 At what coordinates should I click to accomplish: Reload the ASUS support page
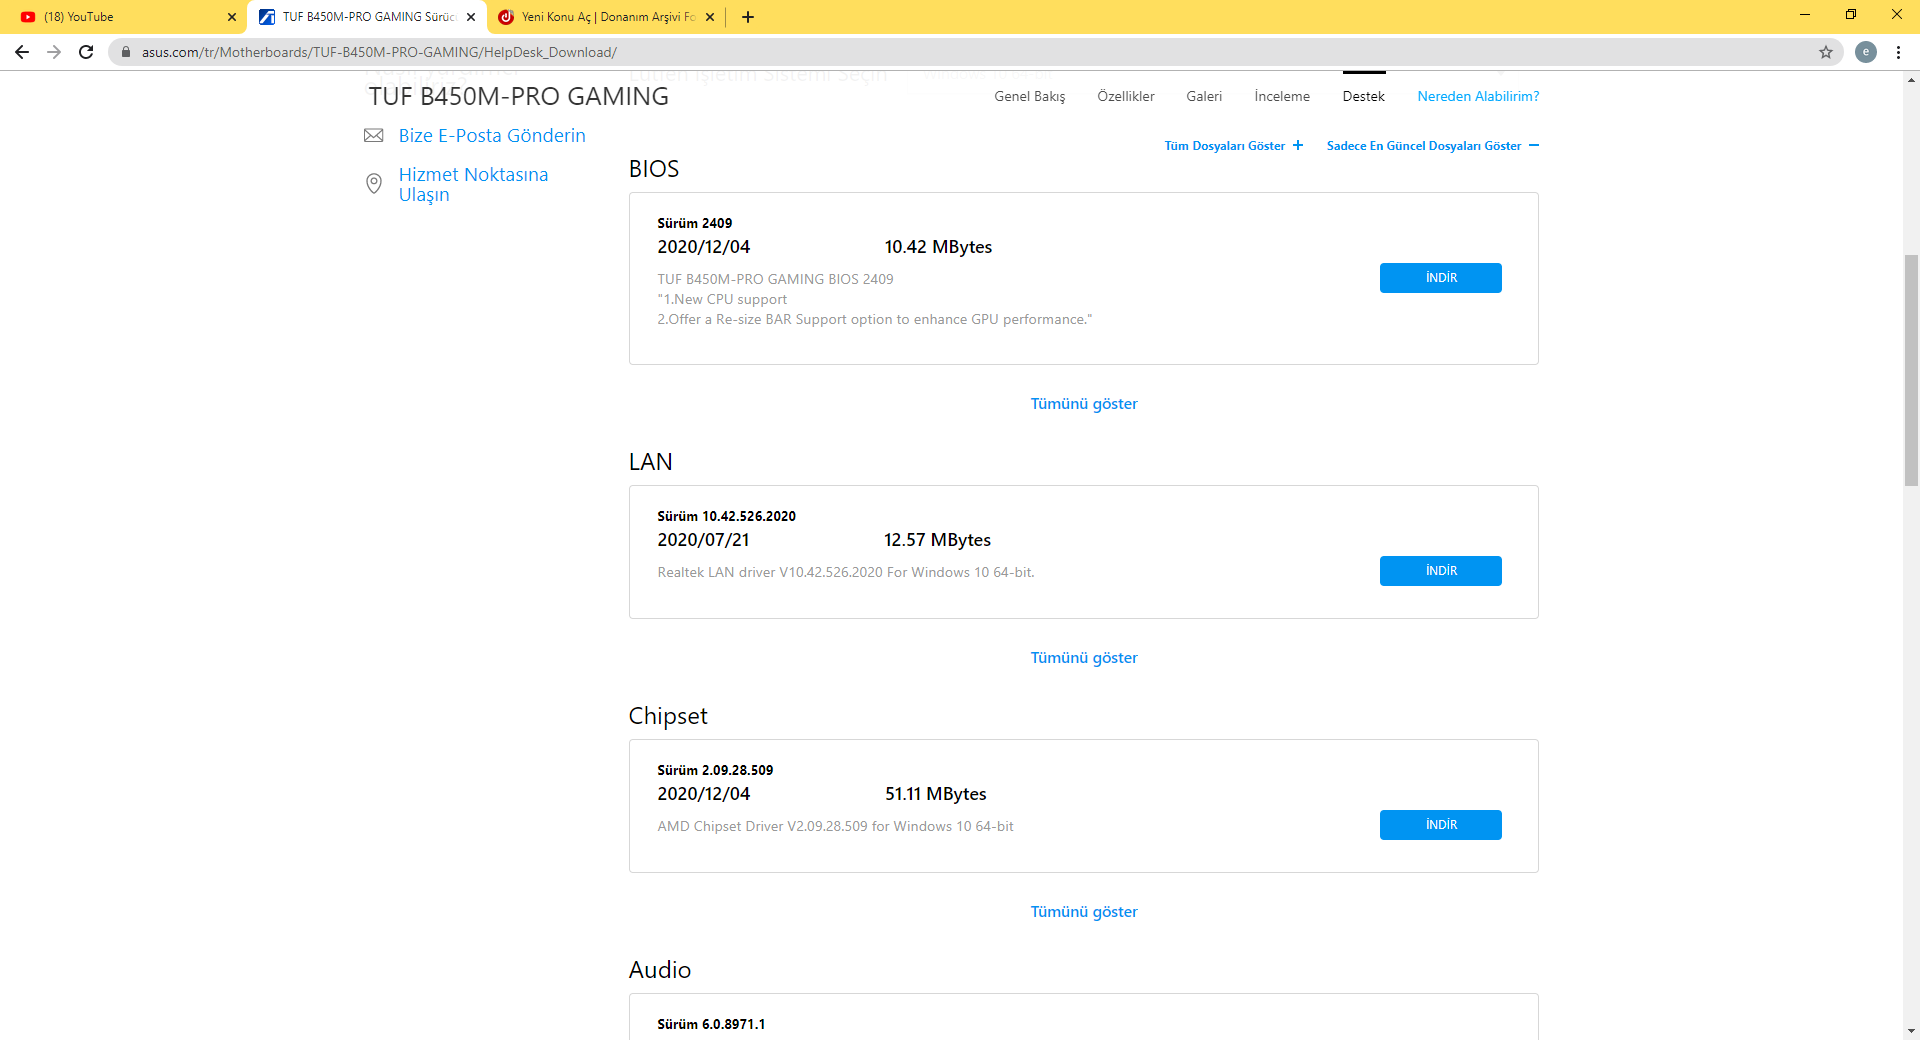86,52
